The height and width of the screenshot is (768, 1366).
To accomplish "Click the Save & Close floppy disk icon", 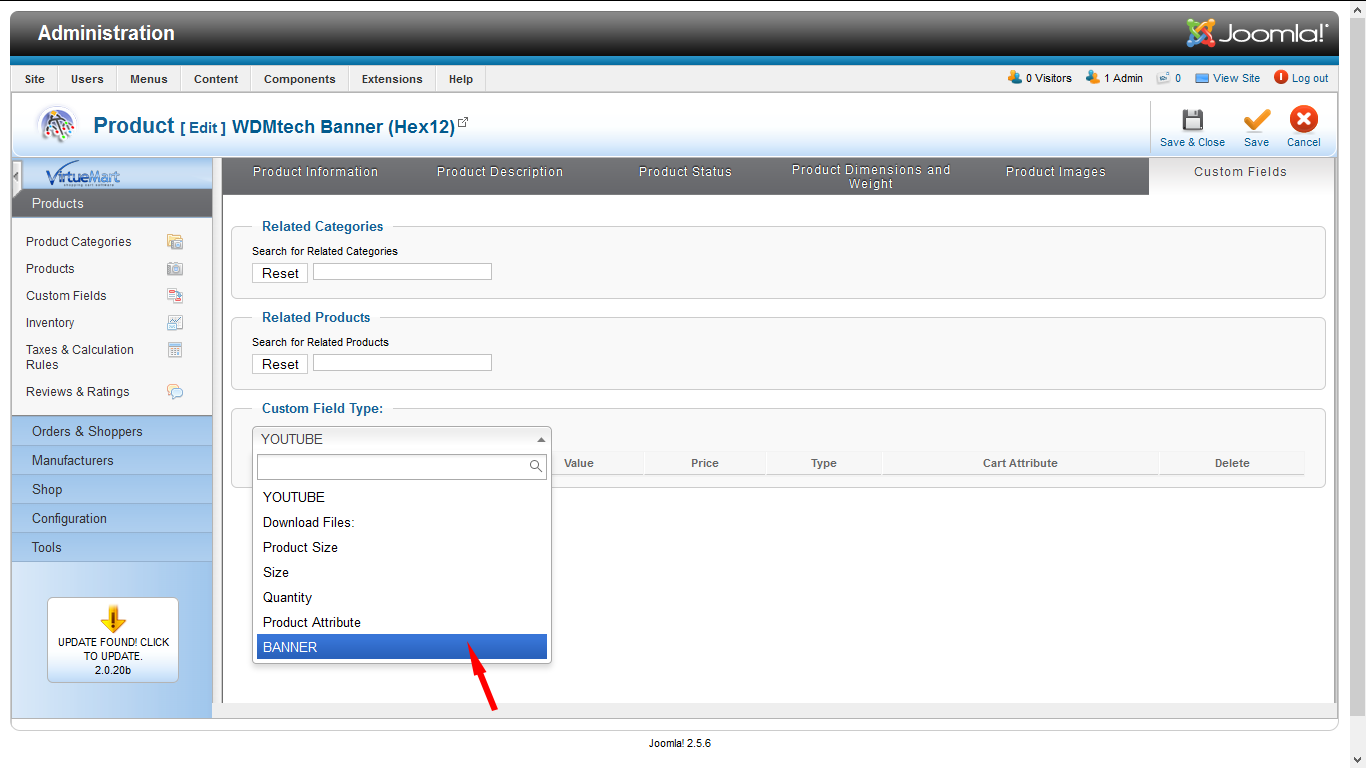I will click(1192, 121).
